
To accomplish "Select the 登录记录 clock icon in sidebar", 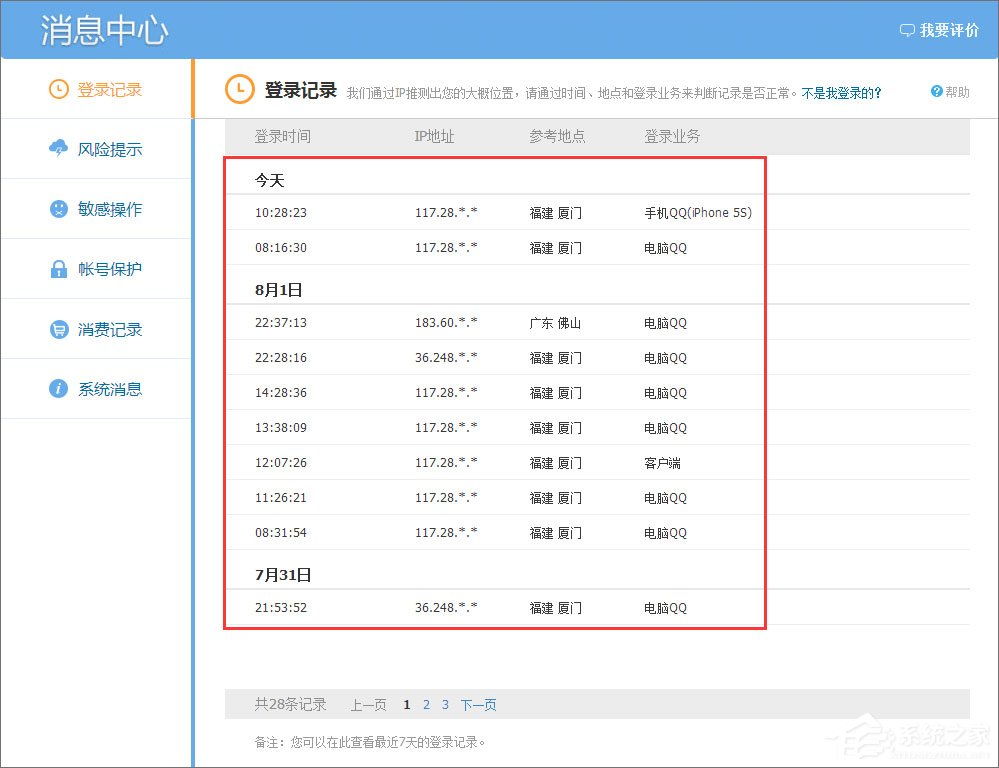I will (57, 89).
